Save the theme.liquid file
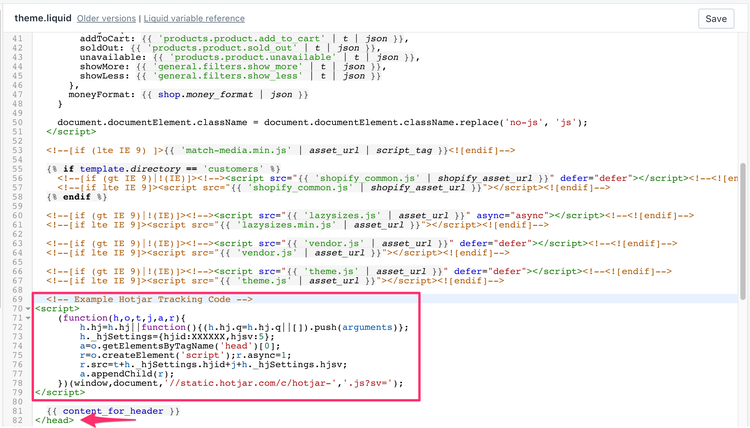This screenshot has height=428, width=750. pyautogui.click(x=716, y=19)
